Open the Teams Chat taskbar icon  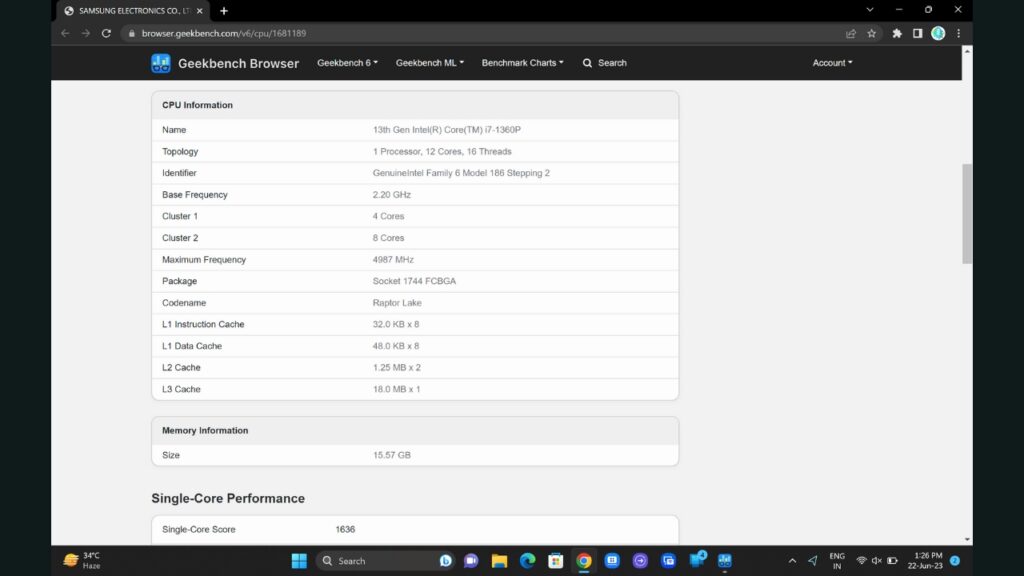471,560
